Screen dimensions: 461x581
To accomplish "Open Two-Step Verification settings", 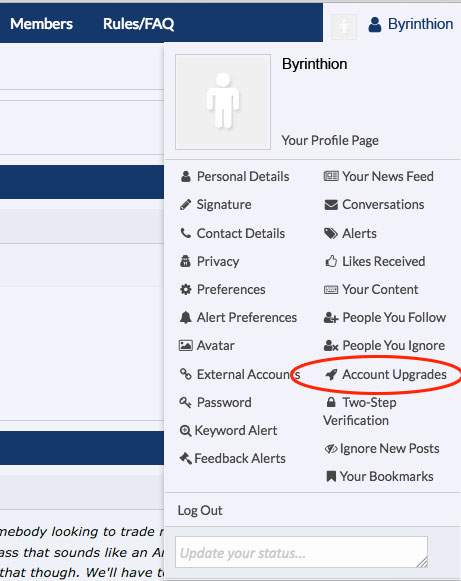I will pyautogui.click(x=360, y=411).
